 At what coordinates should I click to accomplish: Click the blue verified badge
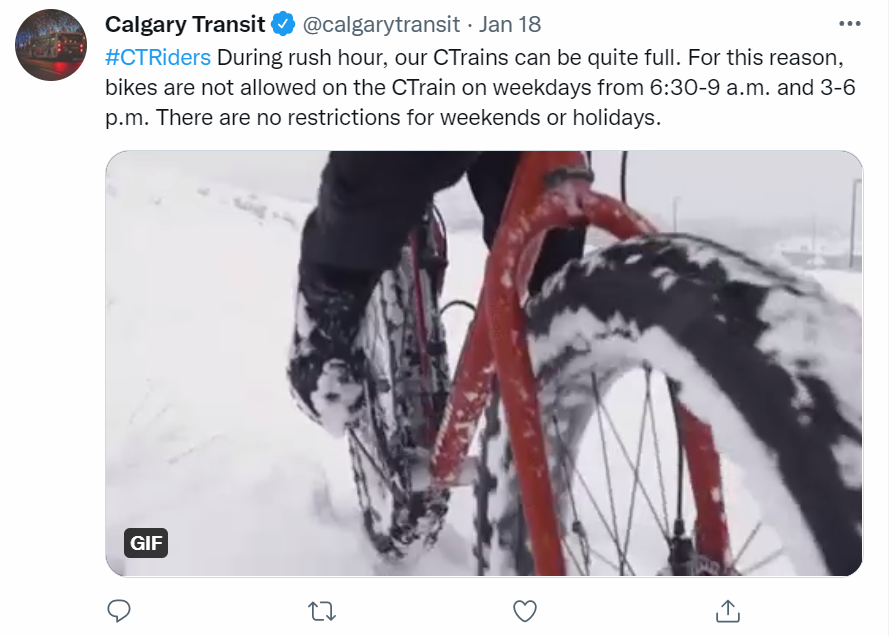(x=284, y=24)
